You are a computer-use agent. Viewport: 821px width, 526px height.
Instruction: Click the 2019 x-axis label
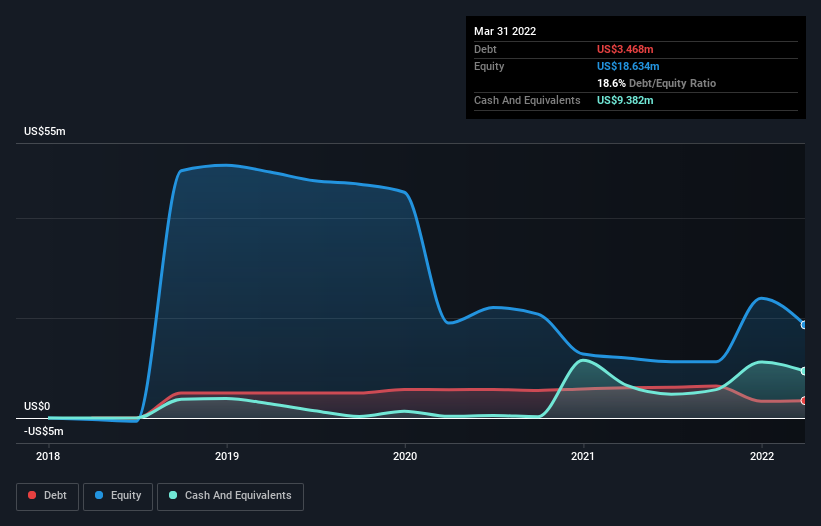227,456
